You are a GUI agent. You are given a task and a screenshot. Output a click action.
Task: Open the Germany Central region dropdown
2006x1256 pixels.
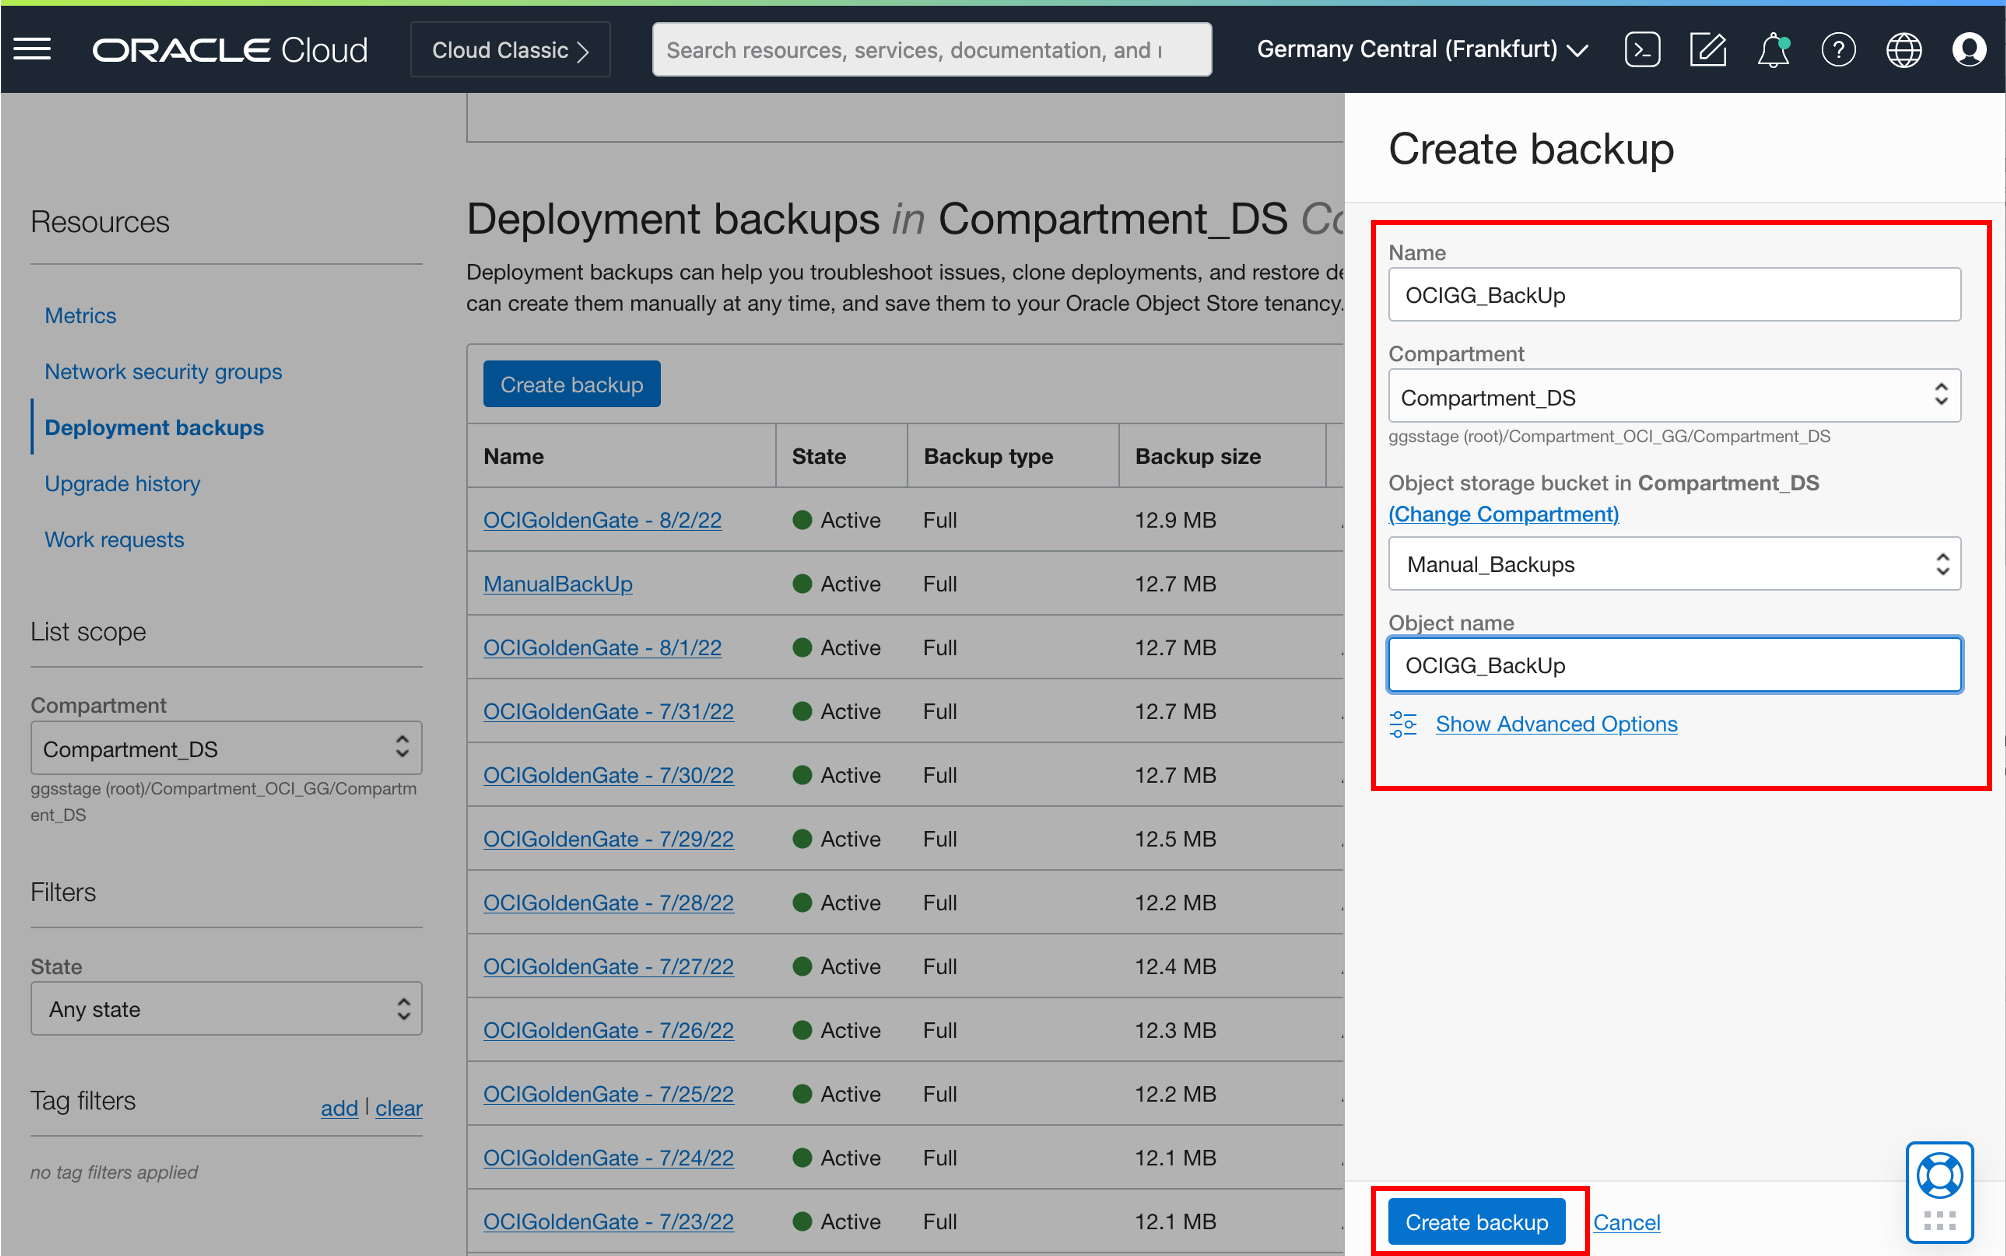pyautogui.click(x=1421, y=48)
